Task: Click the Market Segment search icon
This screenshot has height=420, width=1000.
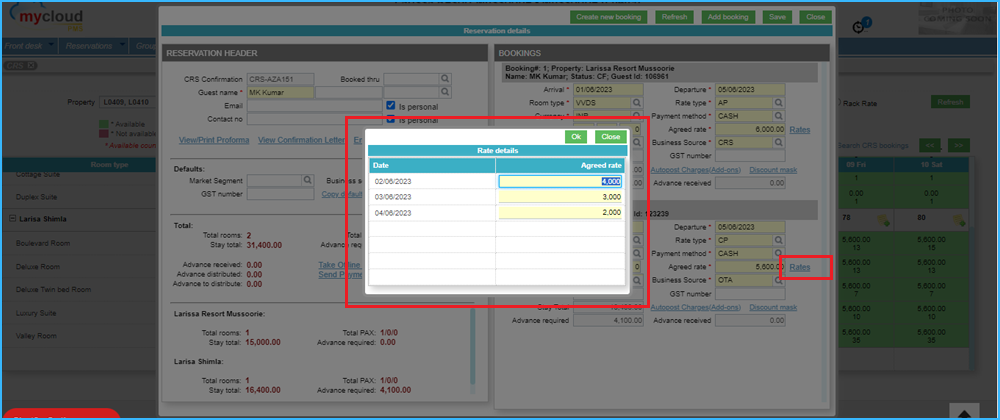Action: click(x=308, y=181)
